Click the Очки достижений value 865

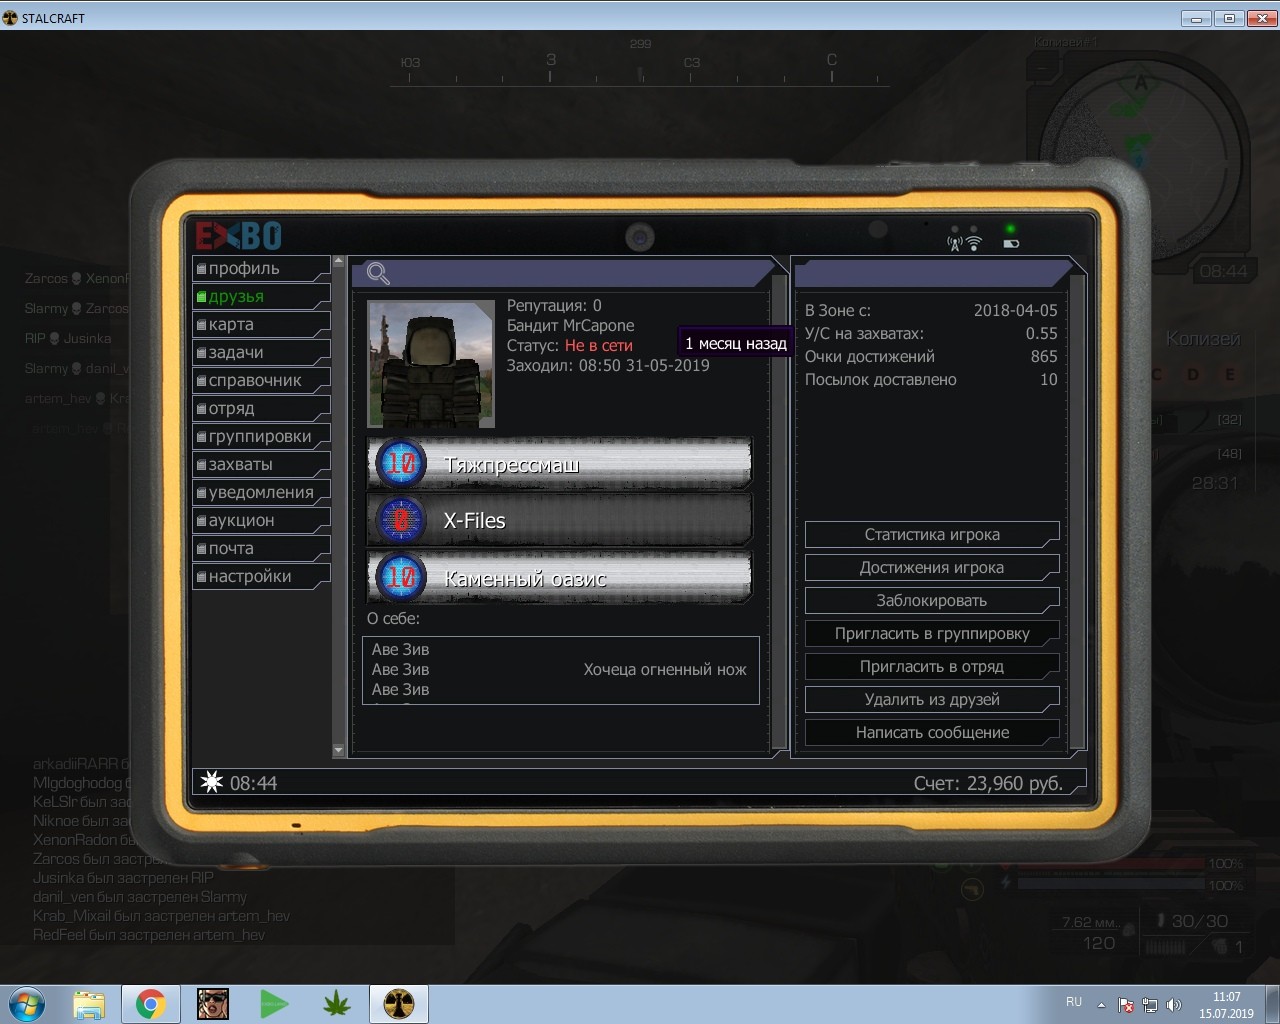click(1044, 357)
